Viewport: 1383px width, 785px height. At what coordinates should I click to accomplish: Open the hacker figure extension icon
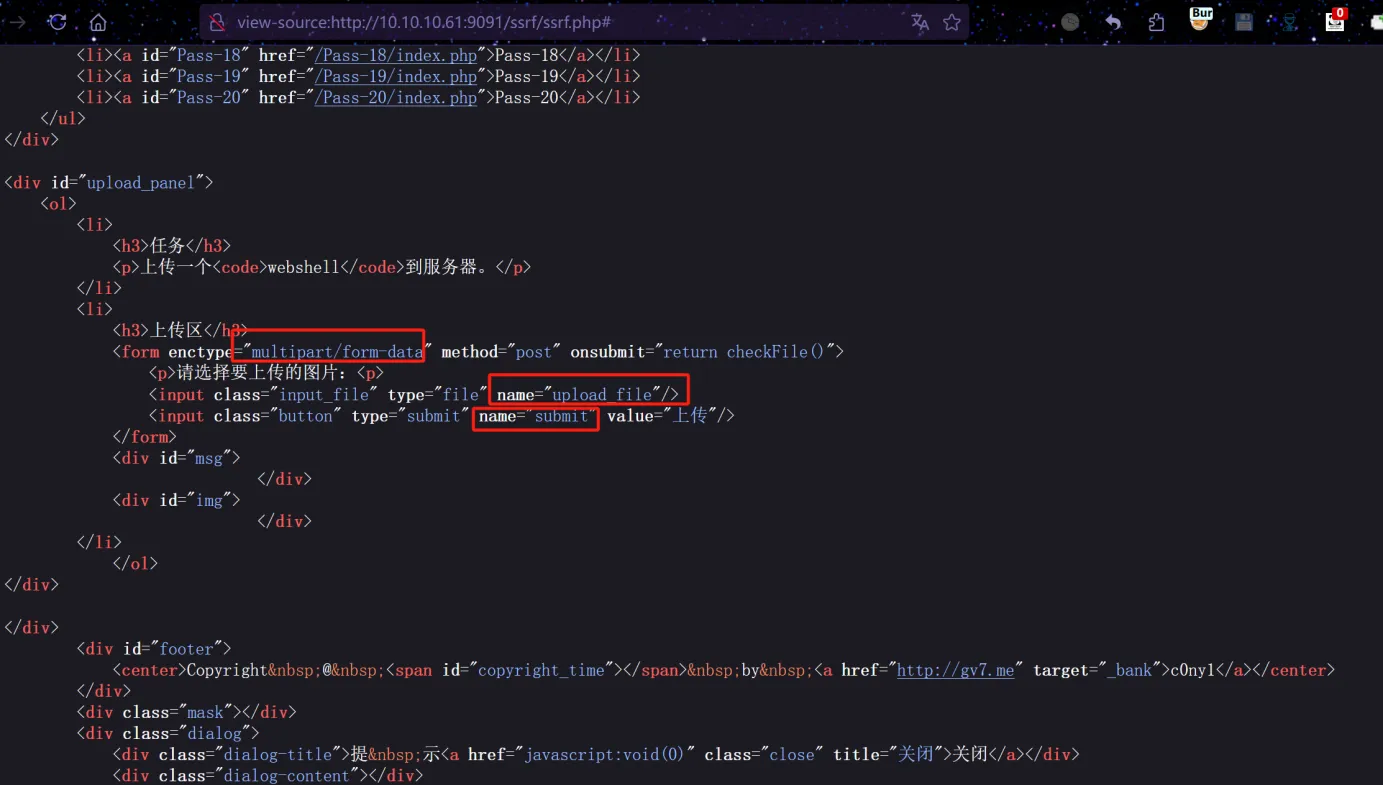point(1289,22)
